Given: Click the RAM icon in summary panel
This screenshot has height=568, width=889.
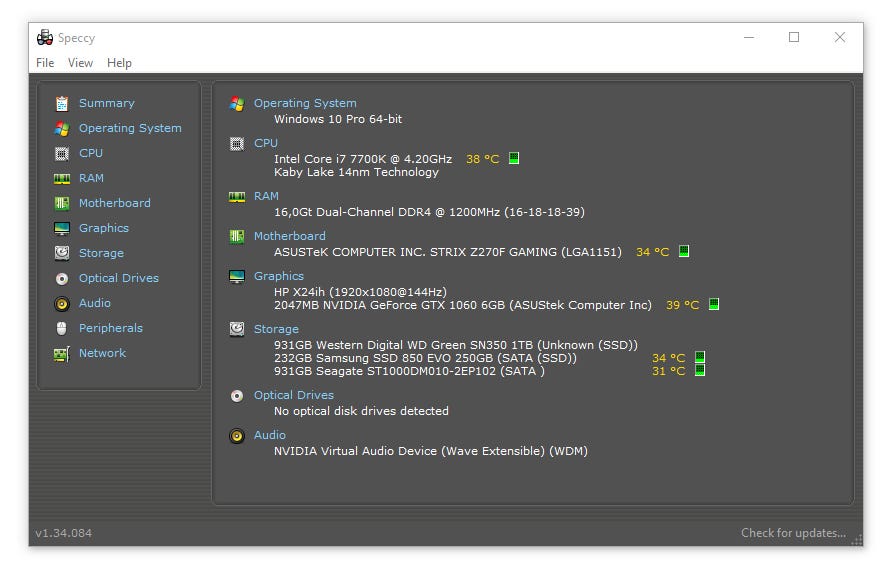Looking at the screenshot, I should click(237, 197).
